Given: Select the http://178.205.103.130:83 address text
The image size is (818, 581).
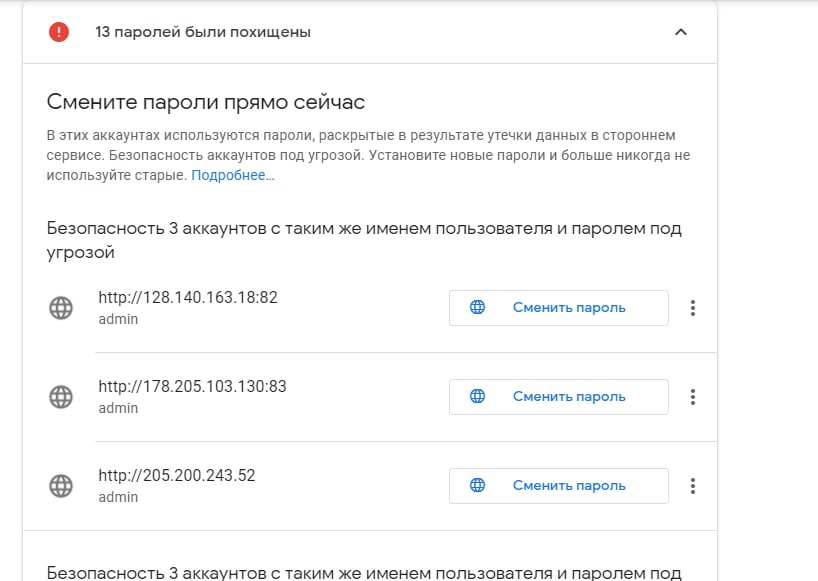Looking at the screenshot, I should [x=193, y=386].
